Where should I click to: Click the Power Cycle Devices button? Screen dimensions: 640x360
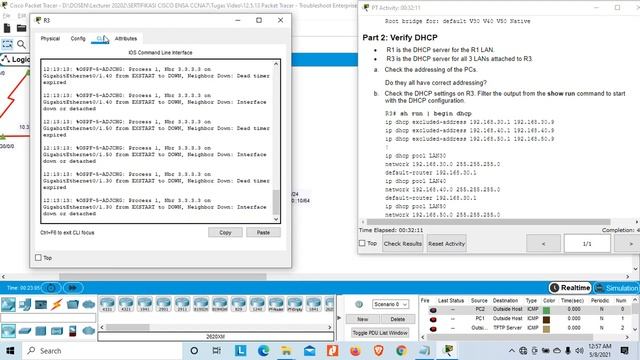(x=51, y=288)
